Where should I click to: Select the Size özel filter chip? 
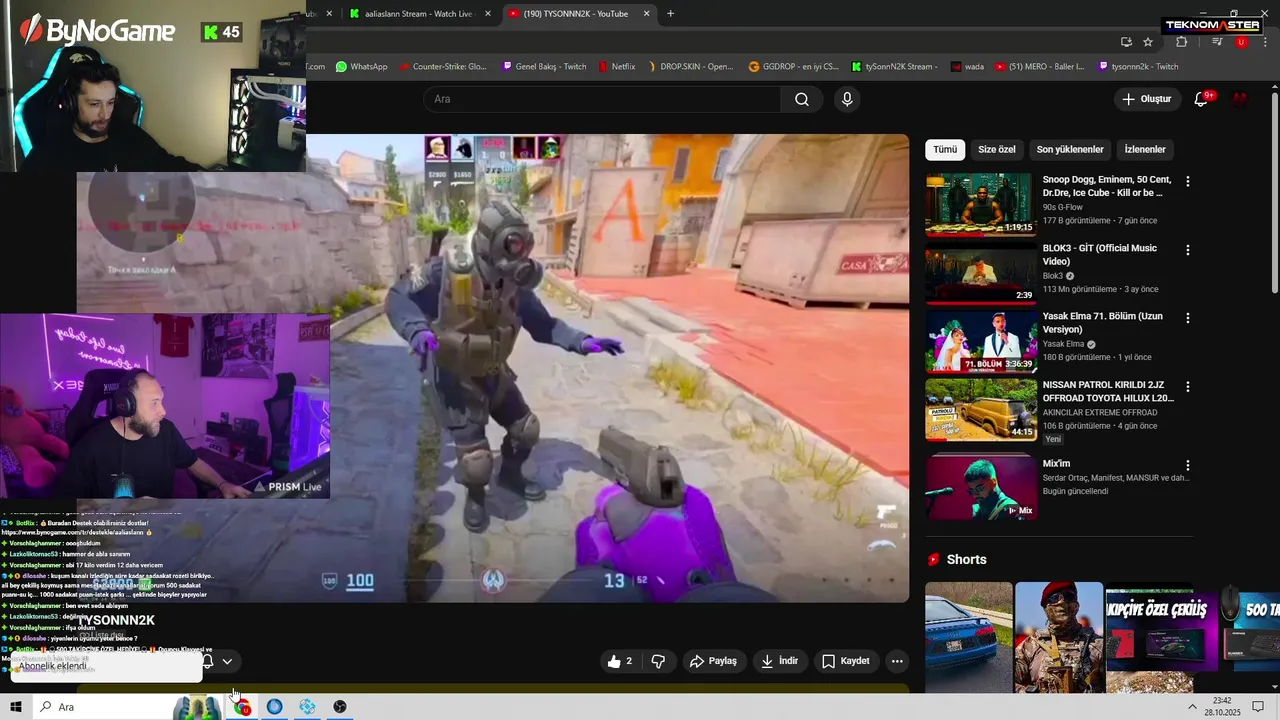(x=996, y=149)
